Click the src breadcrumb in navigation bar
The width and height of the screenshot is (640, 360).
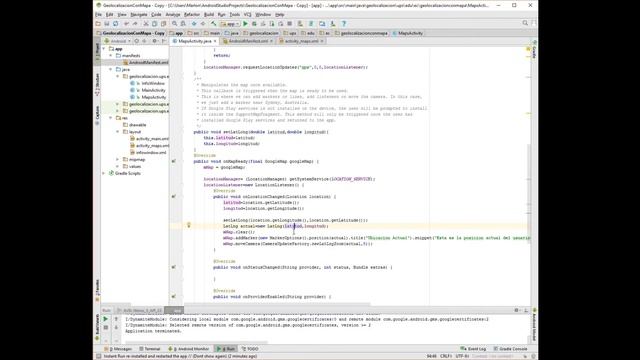click(x=194, y=33)
